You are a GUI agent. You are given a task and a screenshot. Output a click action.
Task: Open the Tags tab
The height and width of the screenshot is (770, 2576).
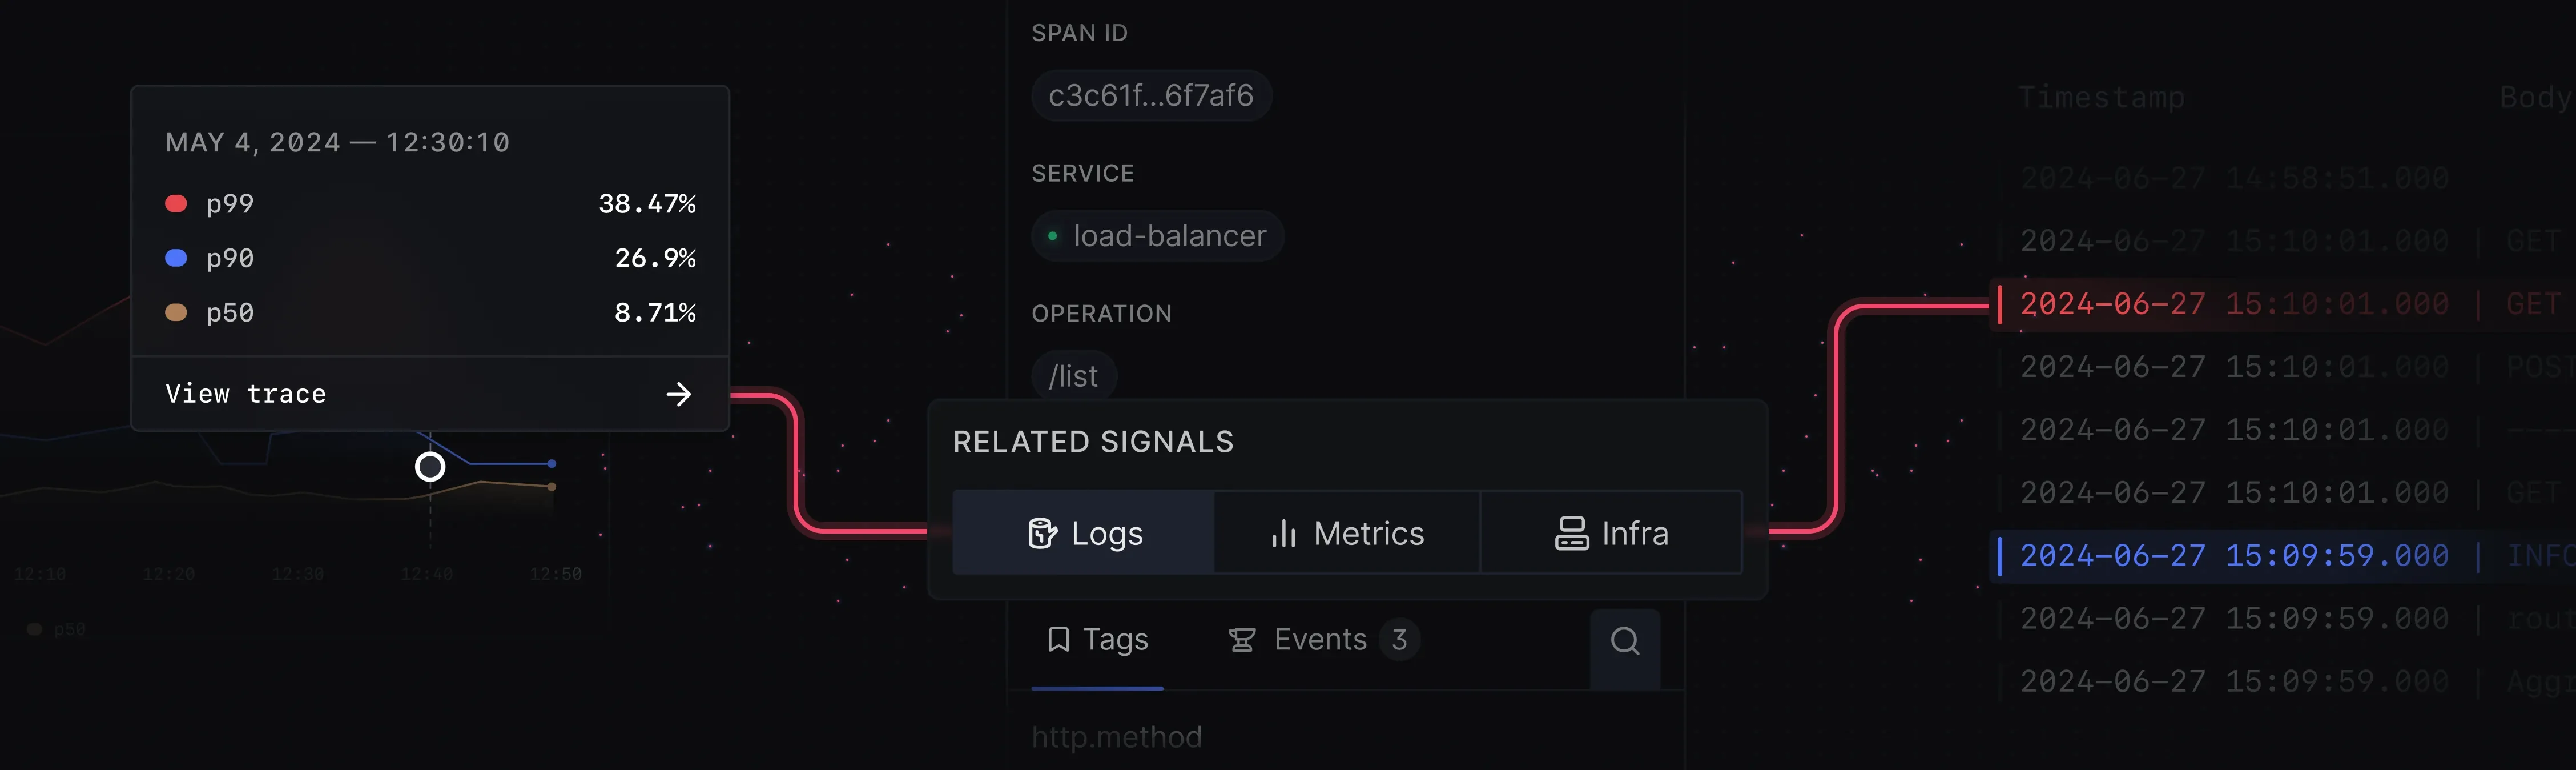click(x=1097, y=640)
